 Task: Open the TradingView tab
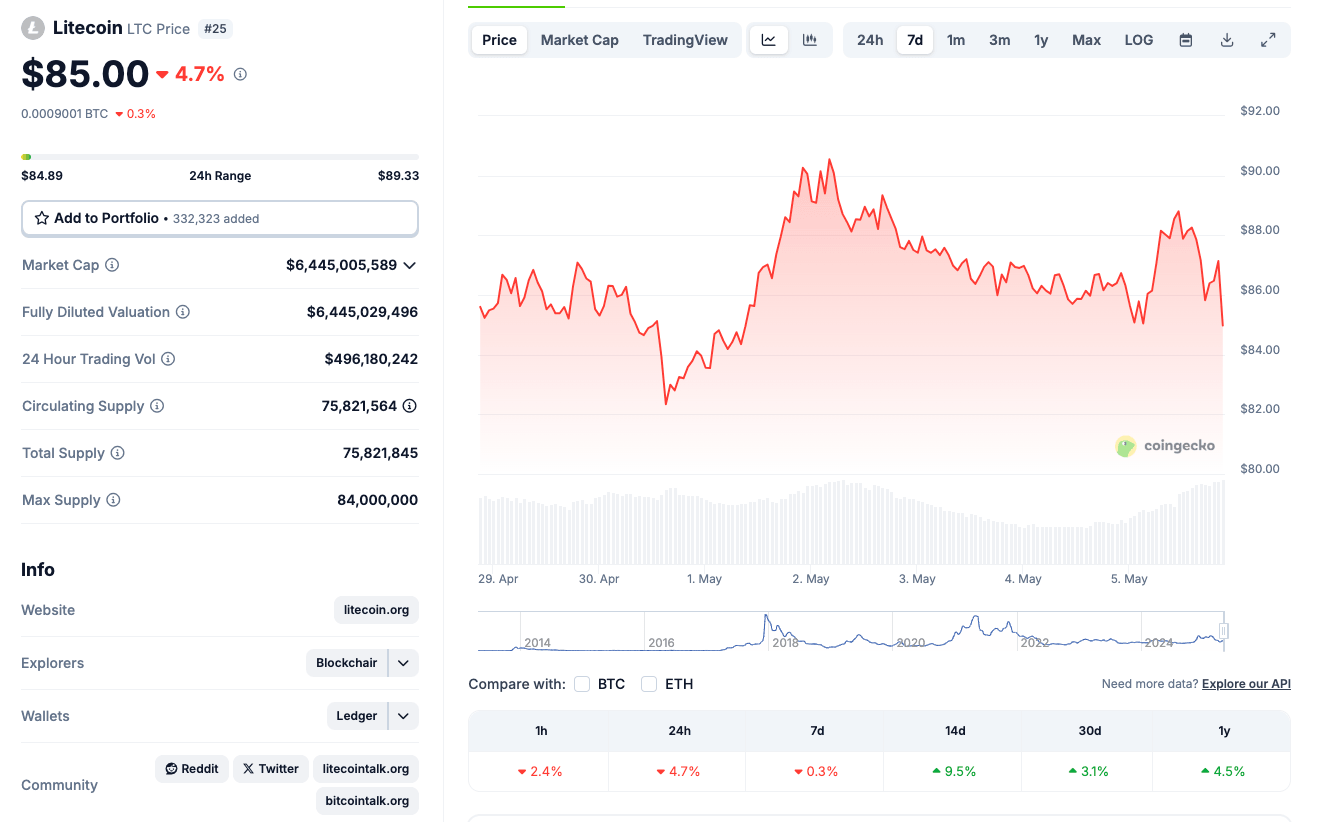pyautogui.click(x=685, y=39)
